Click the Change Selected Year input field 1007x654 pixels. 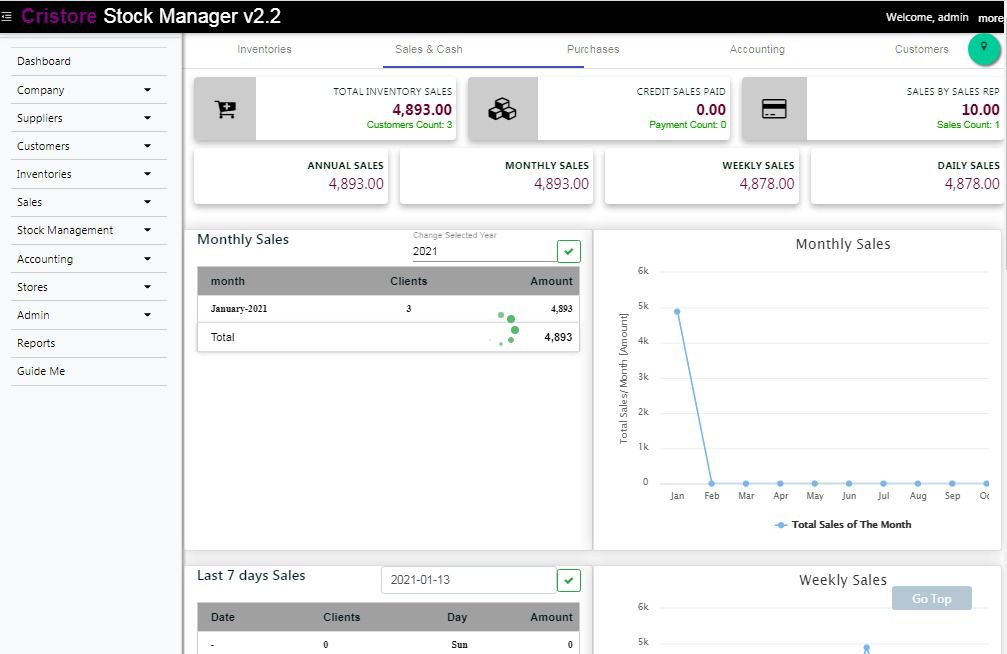[483, 251]
